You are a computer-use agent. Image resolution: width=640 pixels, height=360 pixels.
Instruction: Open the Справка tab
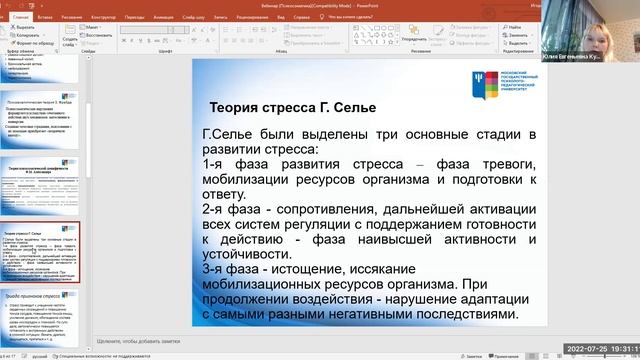pos(302,17)
